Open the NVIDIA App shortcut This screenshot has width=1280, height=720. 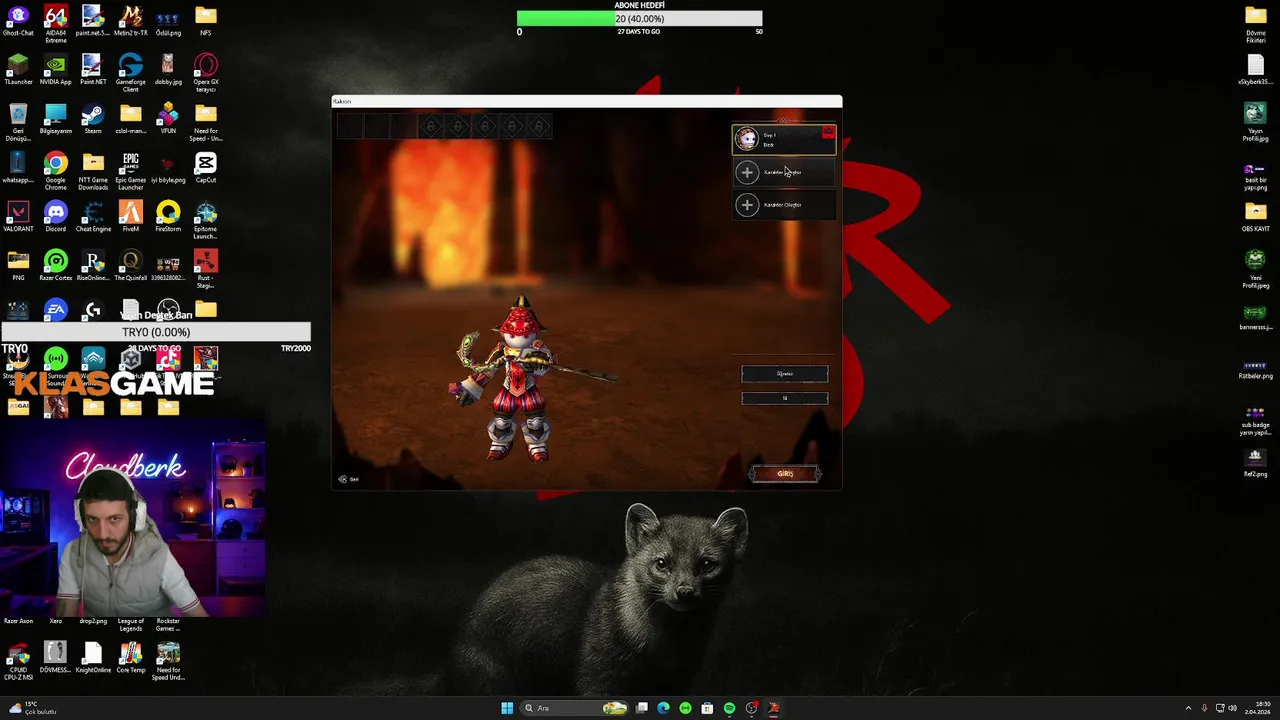(x=56, y=70)
